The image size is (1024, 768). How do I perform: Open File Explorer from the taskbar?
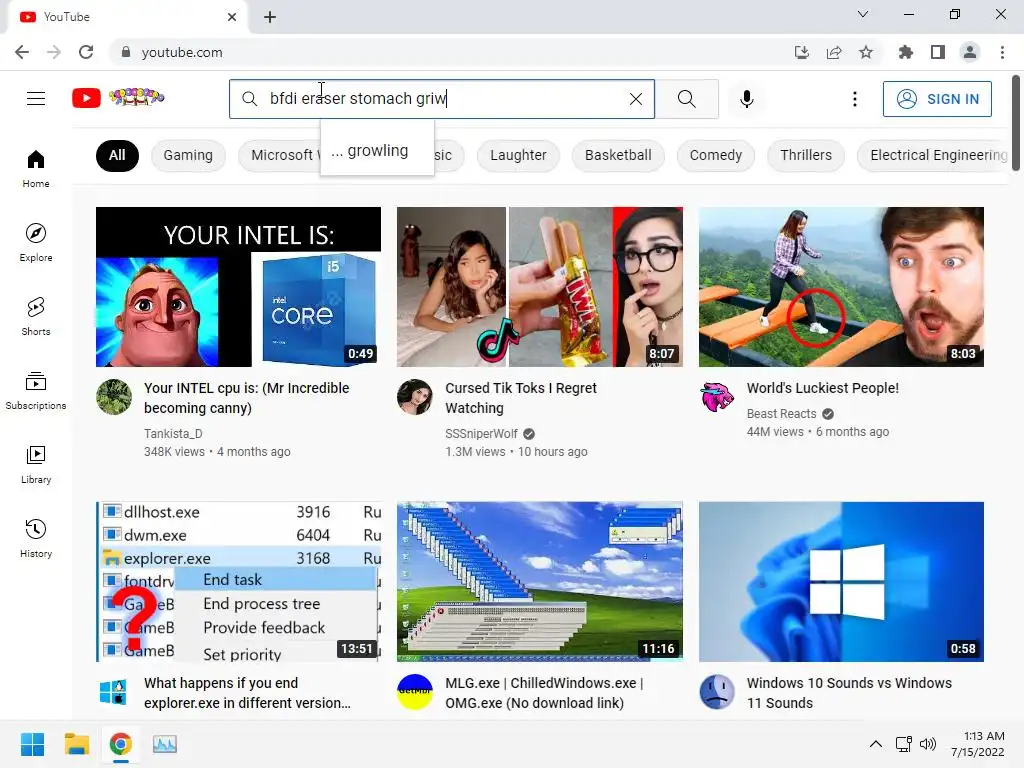pyautogui.click(x=76, y=744)
